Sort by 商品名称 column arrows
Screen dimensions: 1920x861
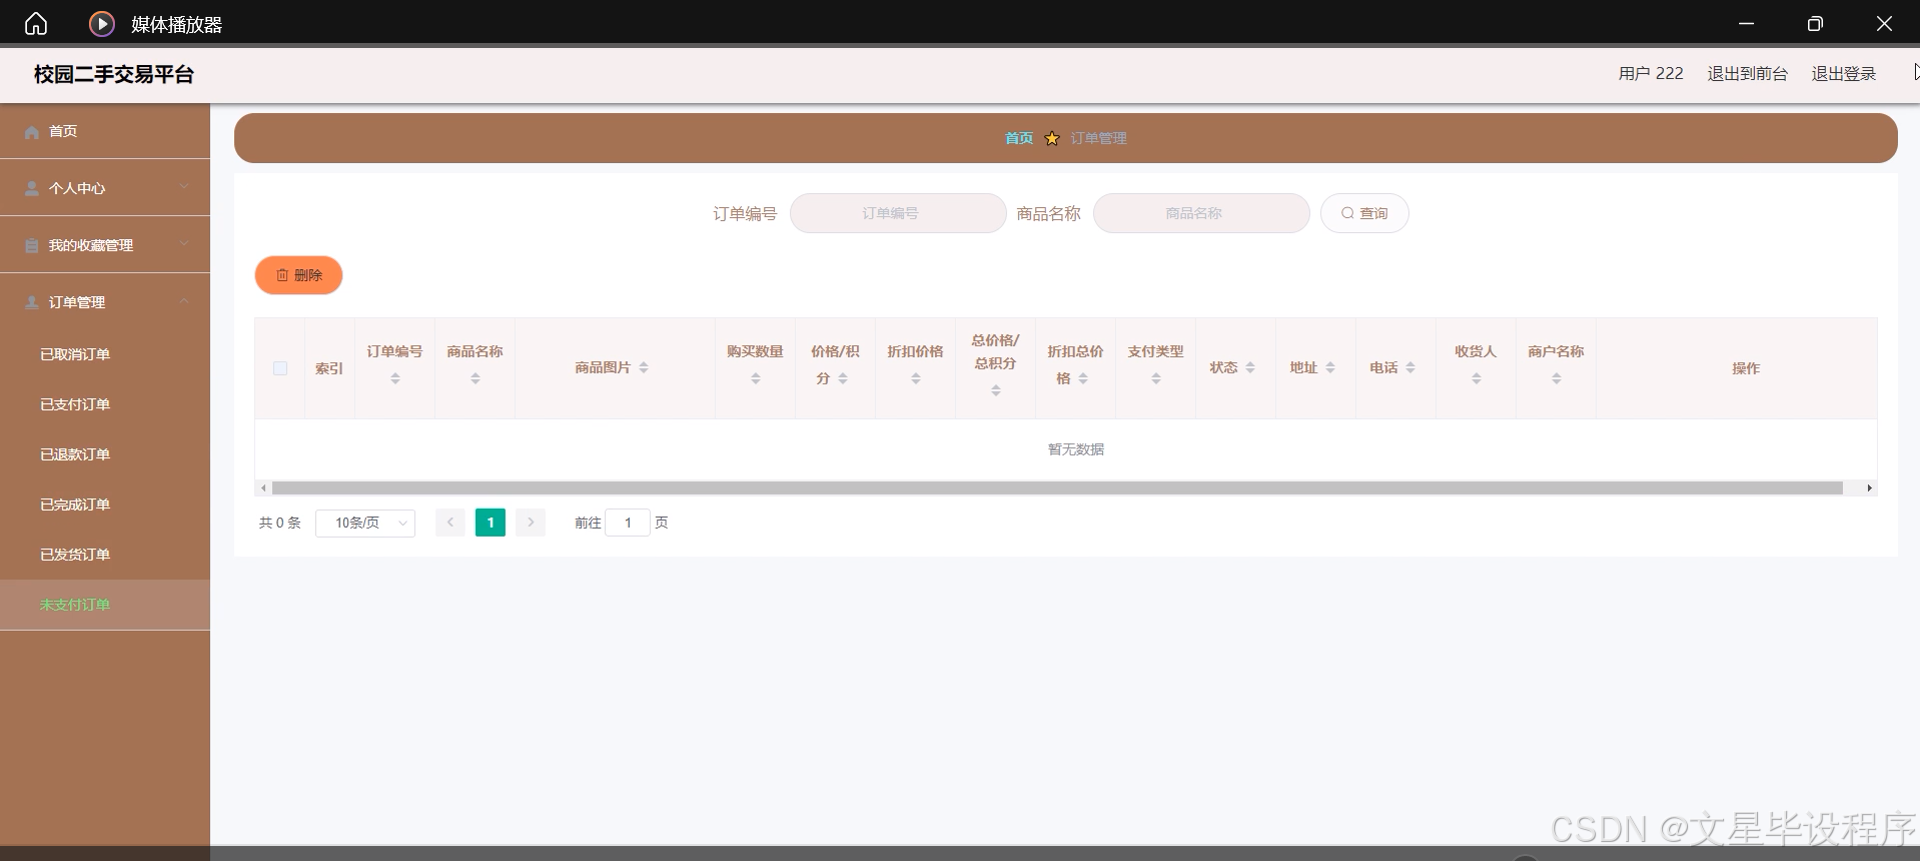(475, 378)
